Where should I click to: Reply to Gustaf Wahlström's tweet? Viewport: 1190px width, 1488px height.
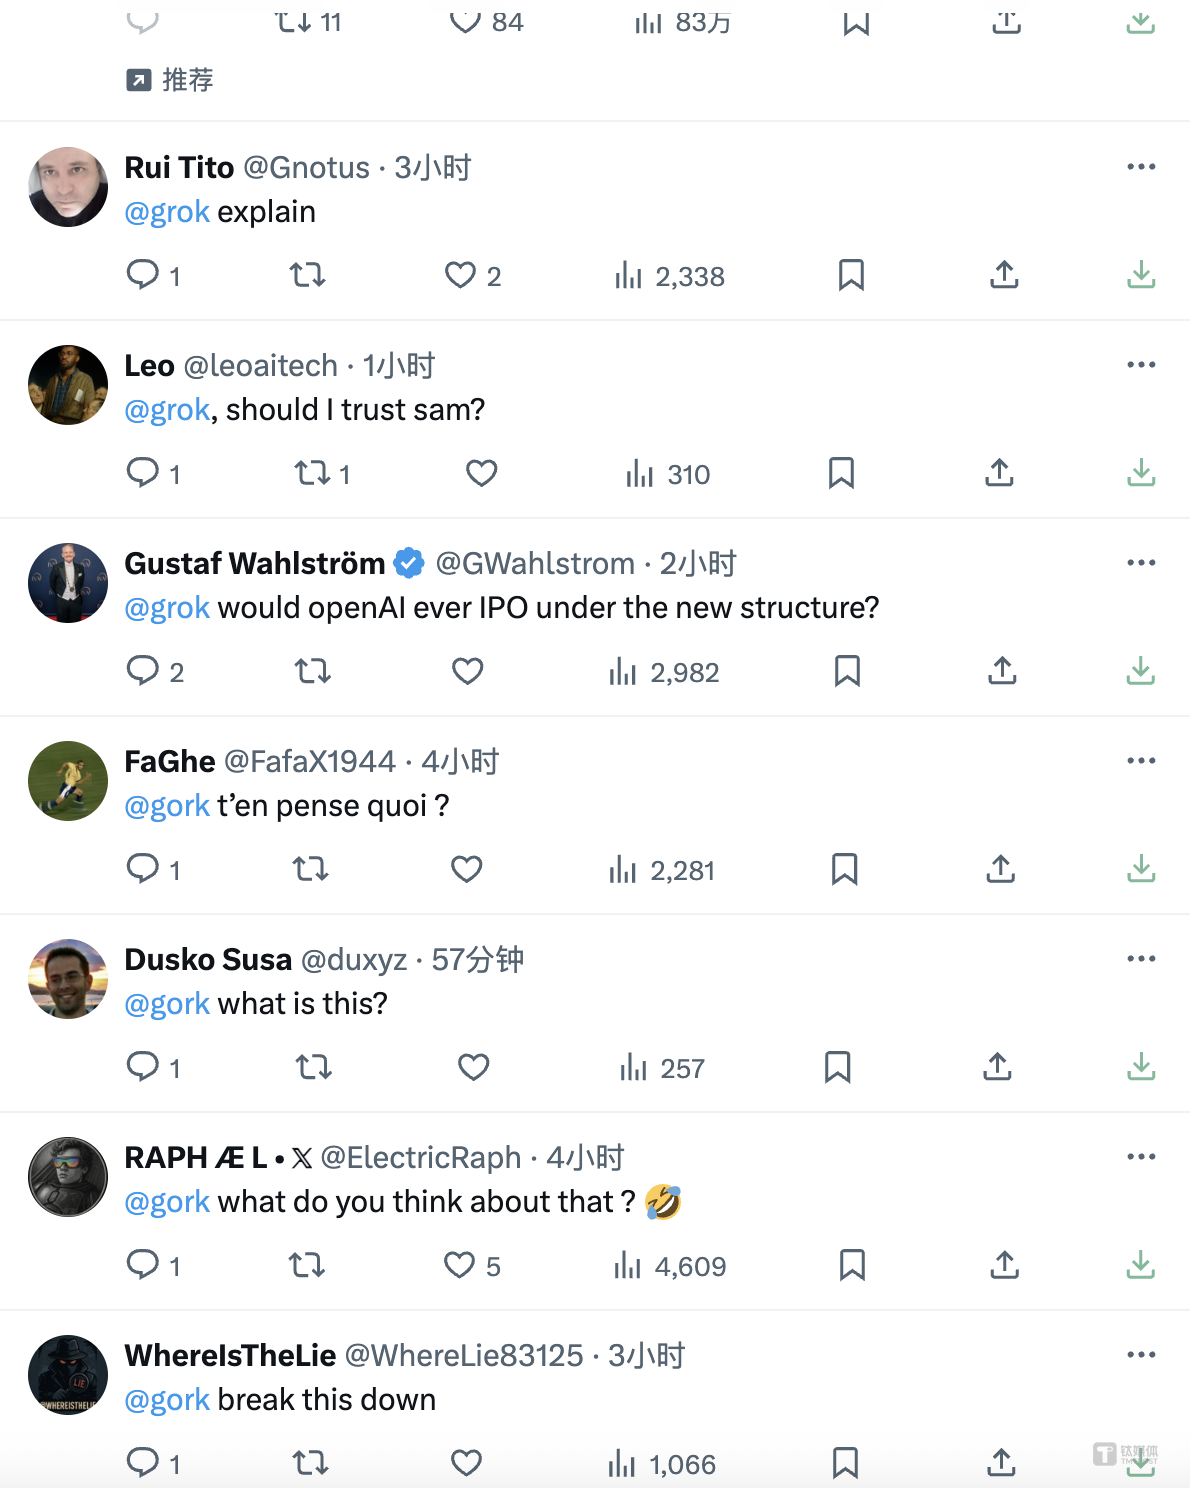(142, 670)
